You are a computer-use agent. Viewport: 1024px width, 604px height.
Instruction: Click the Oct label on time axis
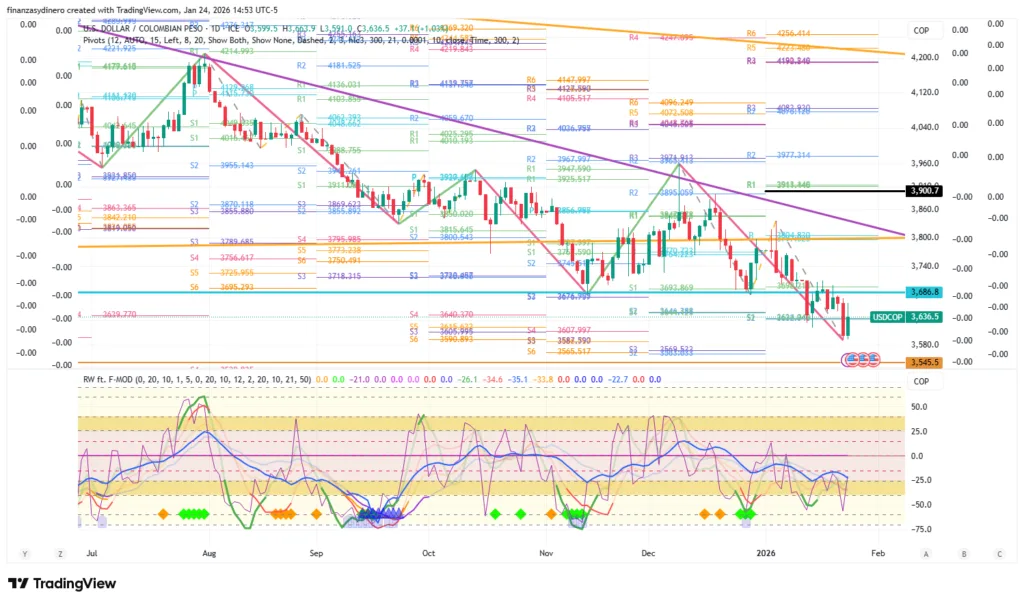click(x=430, y=552)
